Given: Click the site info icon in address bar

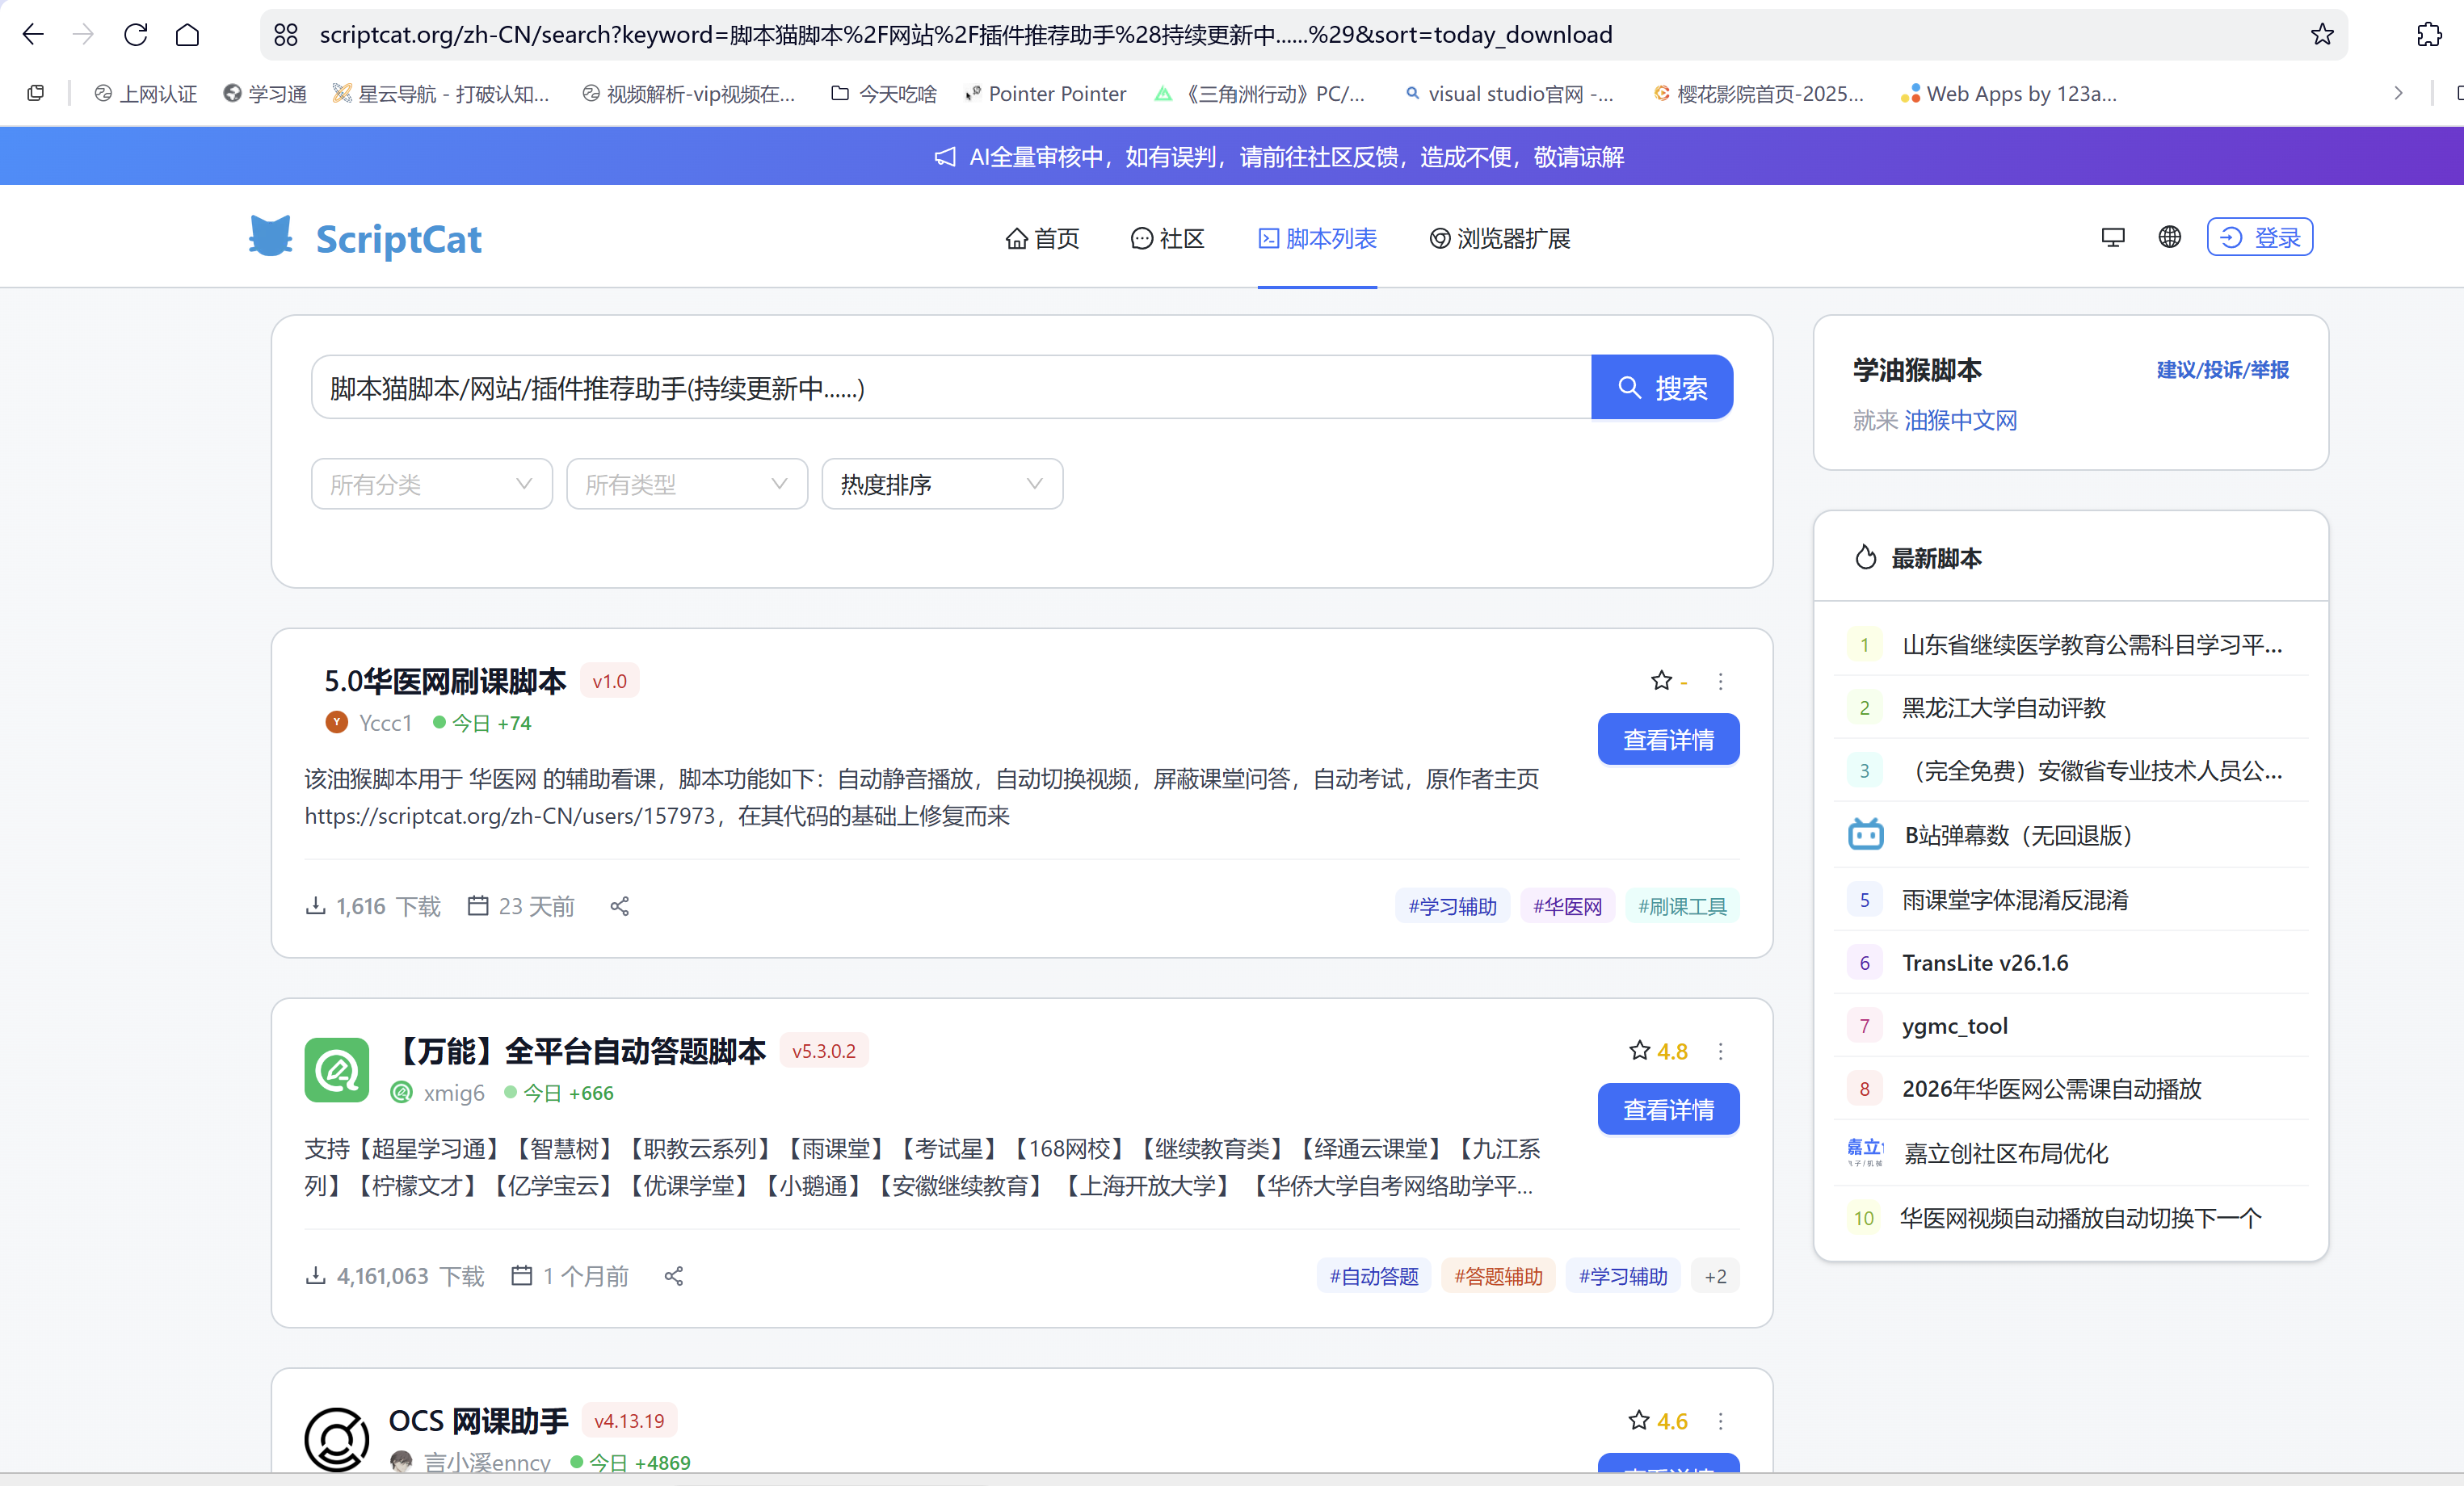Looking at the screenshot, I should [286, 35].
